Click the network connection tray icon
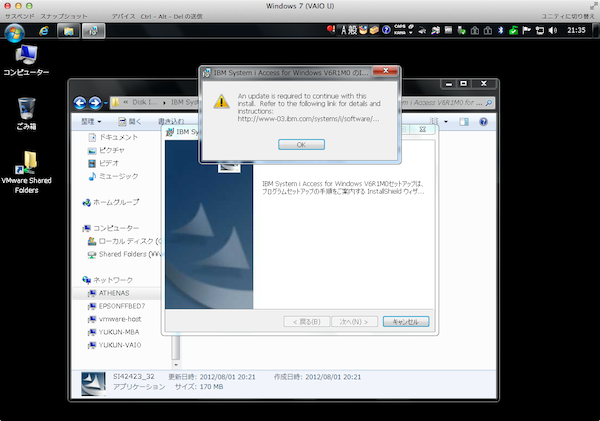Screen dimensions: 600x421 click(x=540, y=30)
